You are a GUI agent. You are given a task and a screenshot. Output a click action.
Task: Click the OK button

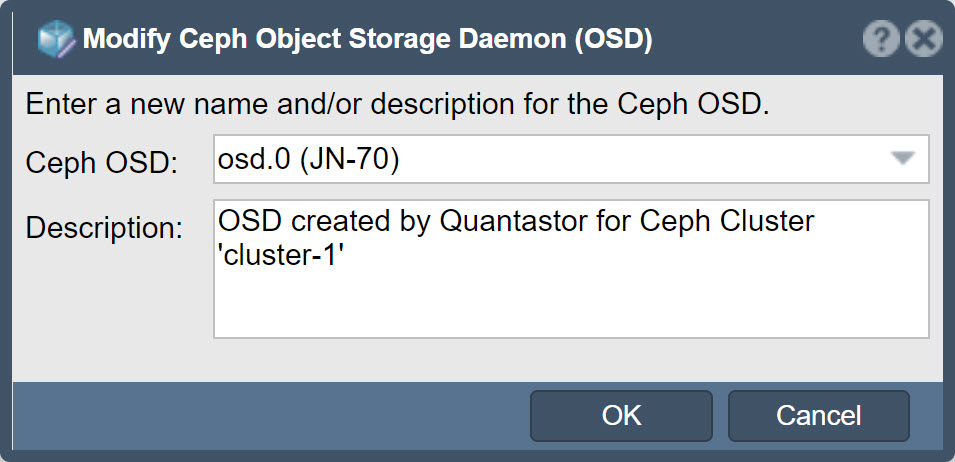coord(621,416)
